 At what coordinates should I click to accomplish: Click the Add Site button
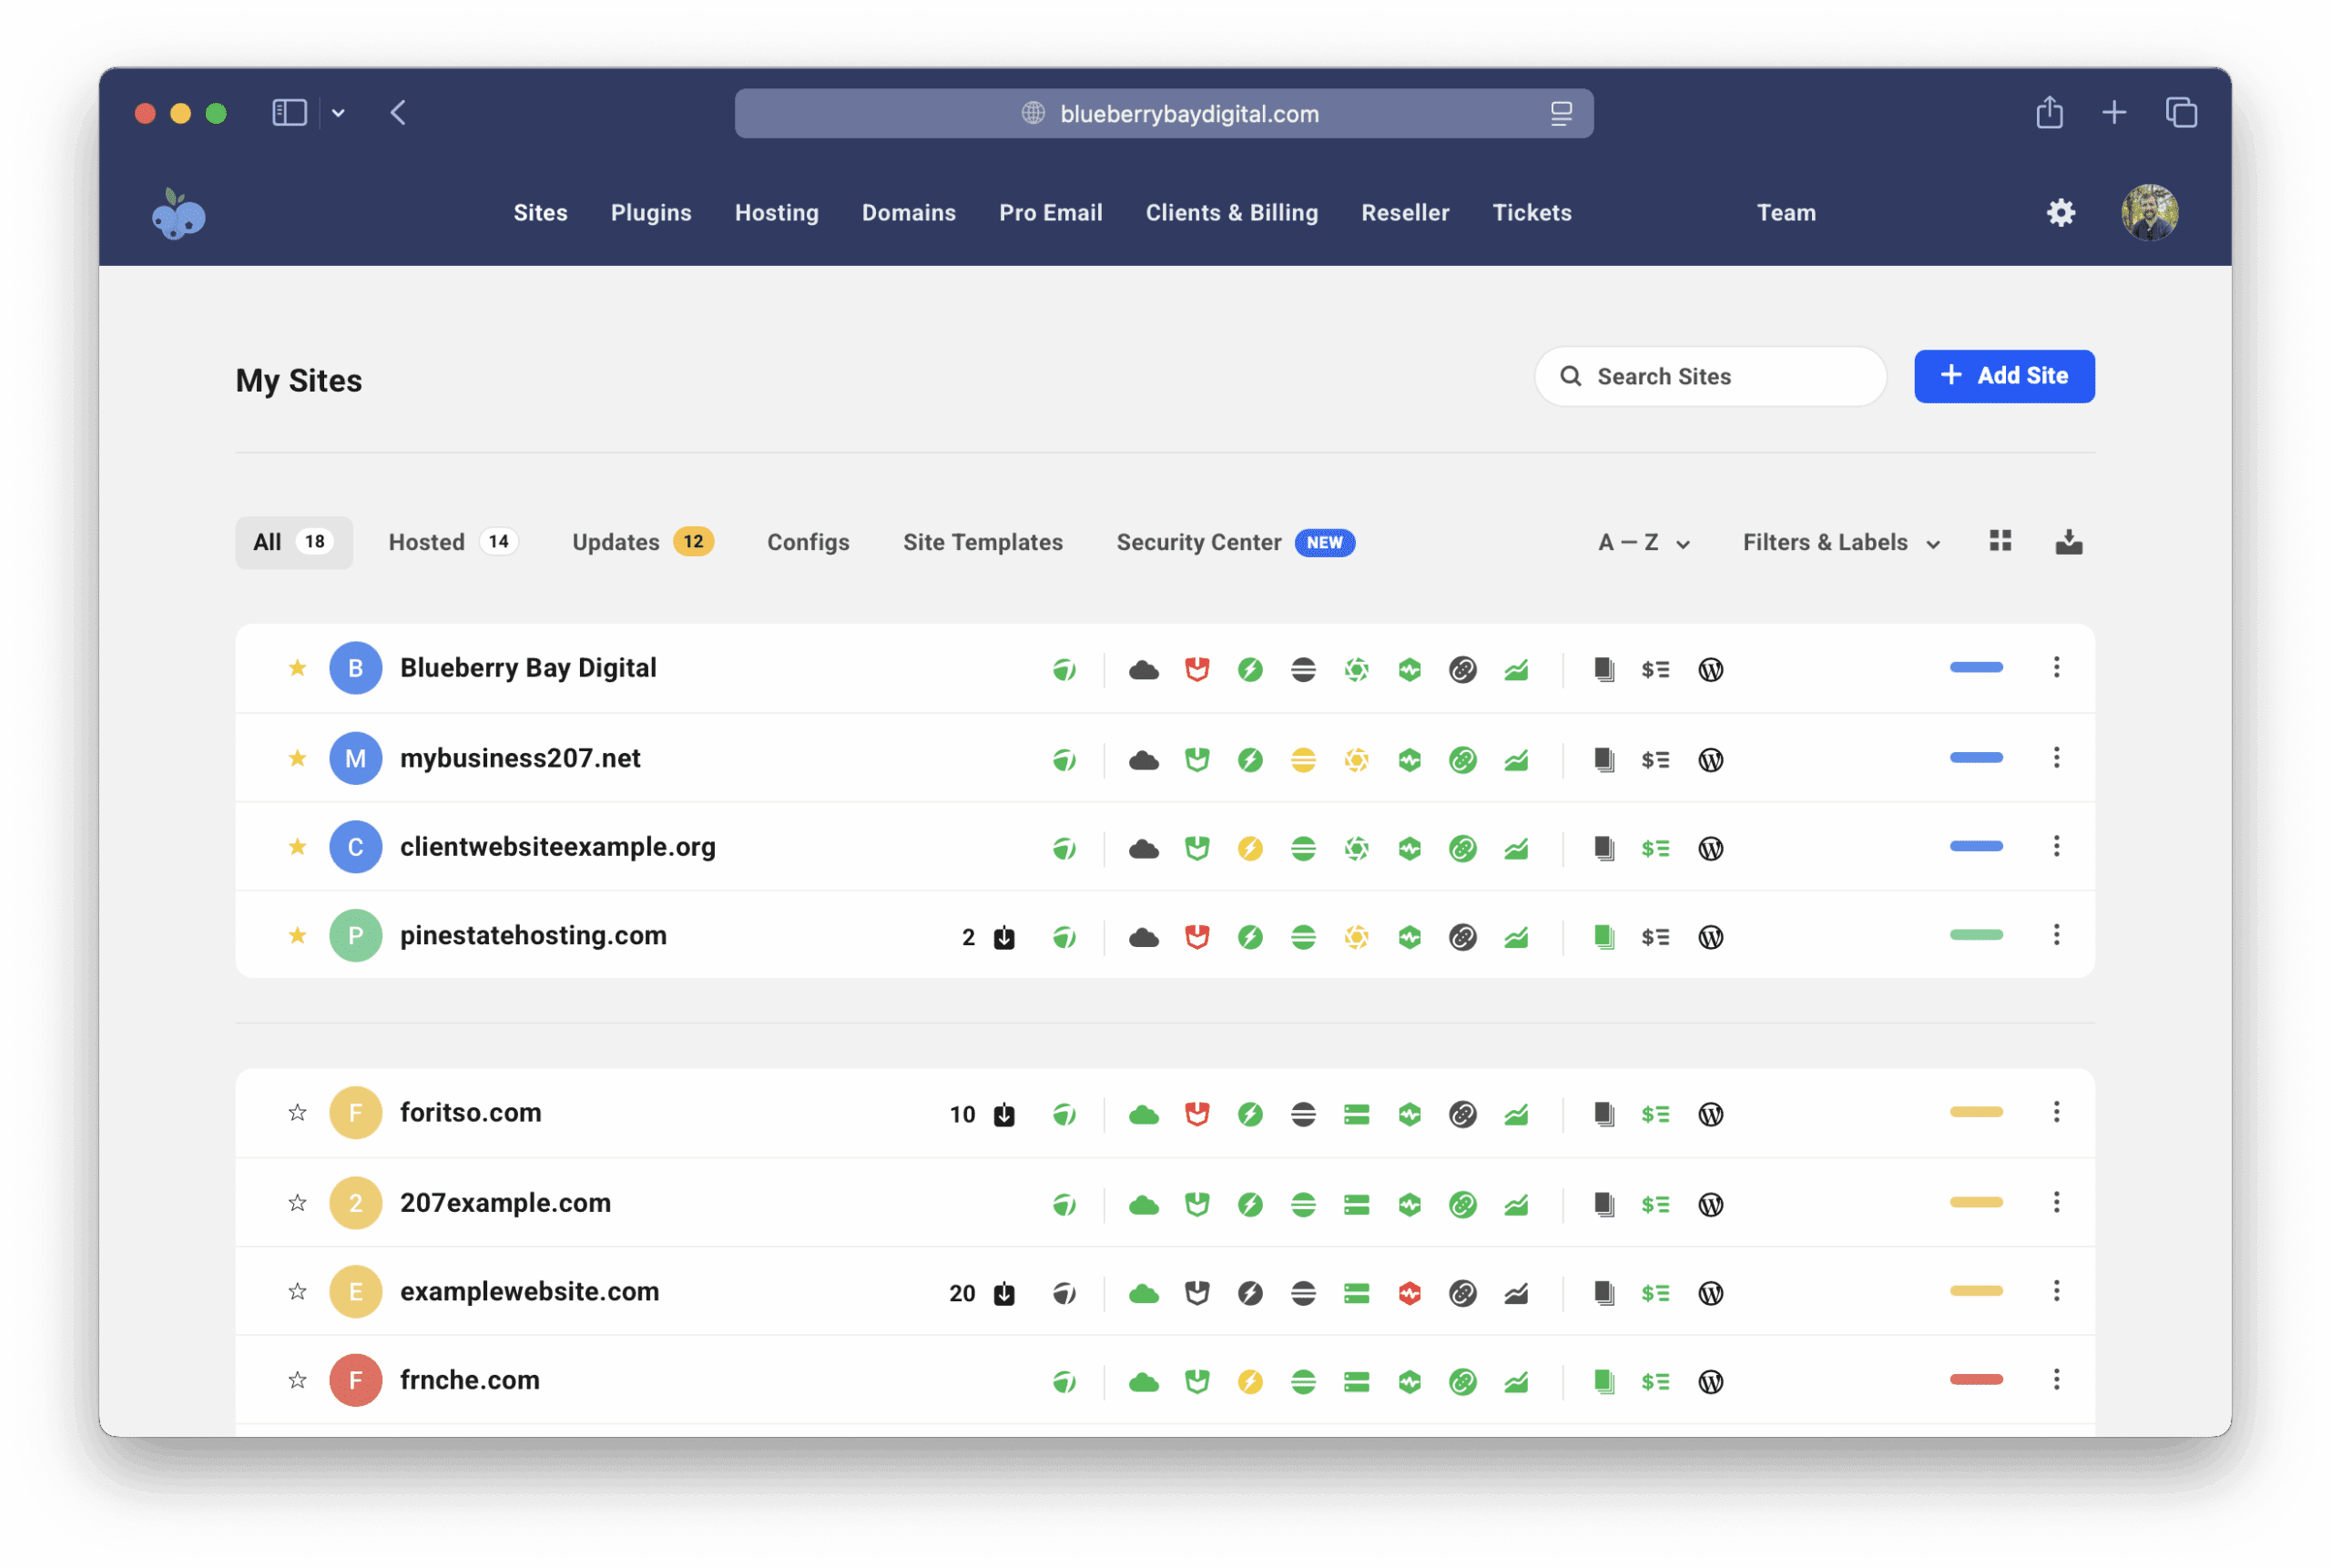(x=2003, y=376)
